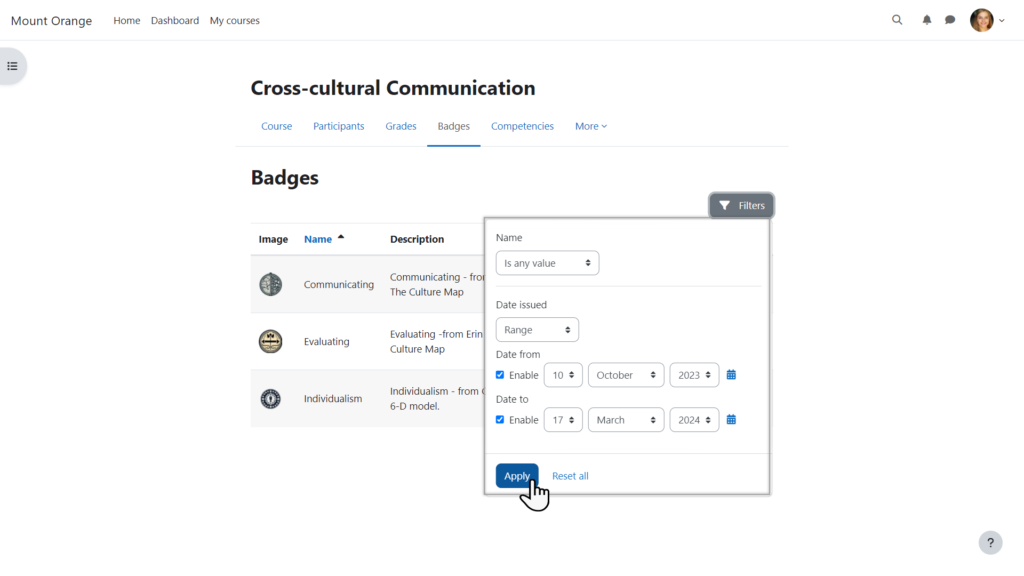This screenshot has height=576, width=1024.
Task: Click the Communicating badge image
Action: (270, 284)
